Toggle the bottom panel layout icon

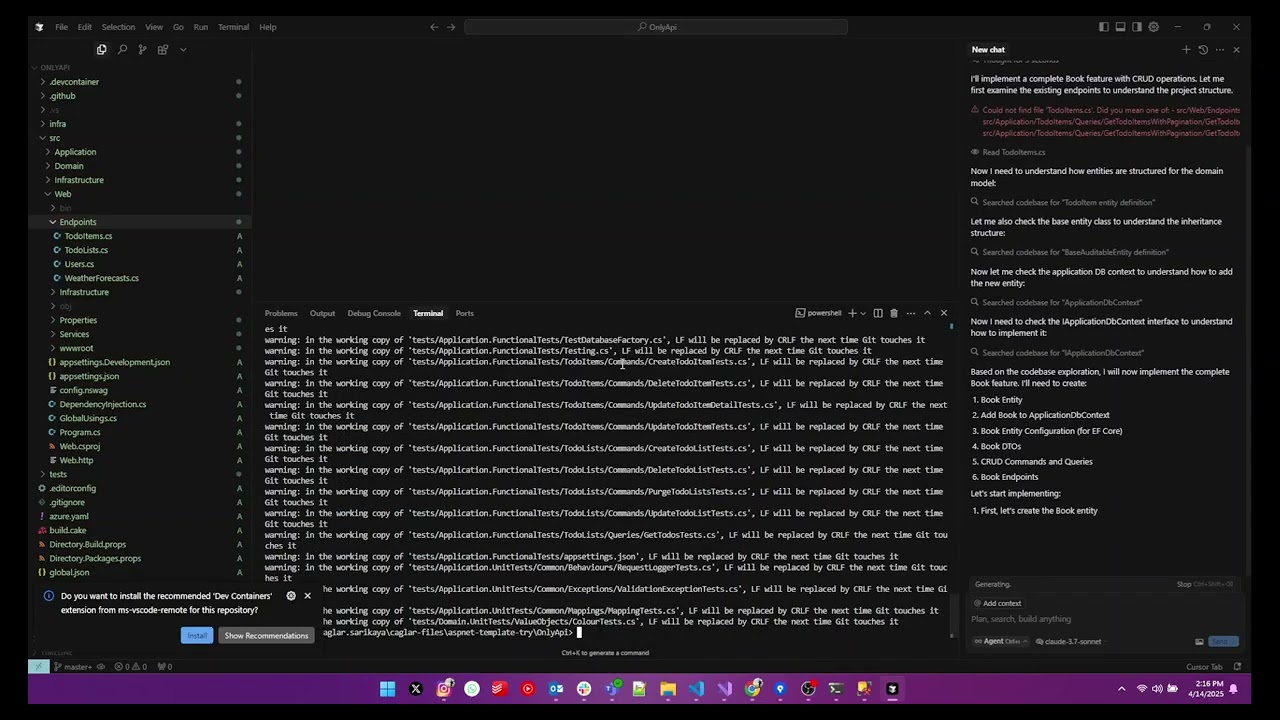pyautogui.click(x=1121, y=27)
